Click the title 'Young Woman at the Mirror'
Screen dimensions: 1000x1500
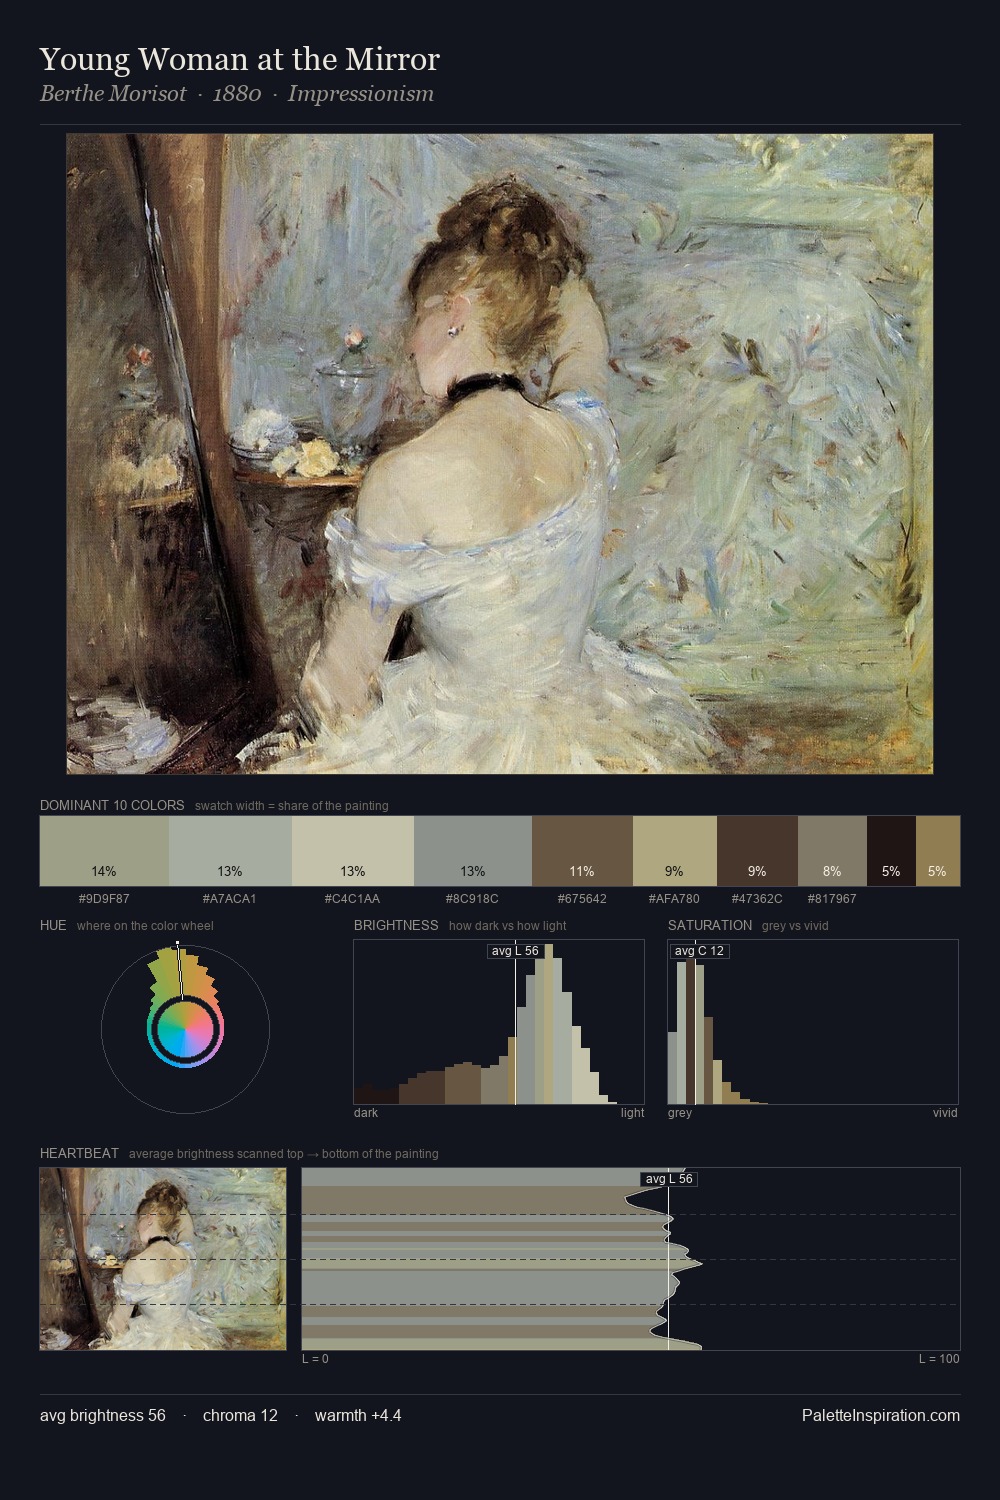pos(240,60)
